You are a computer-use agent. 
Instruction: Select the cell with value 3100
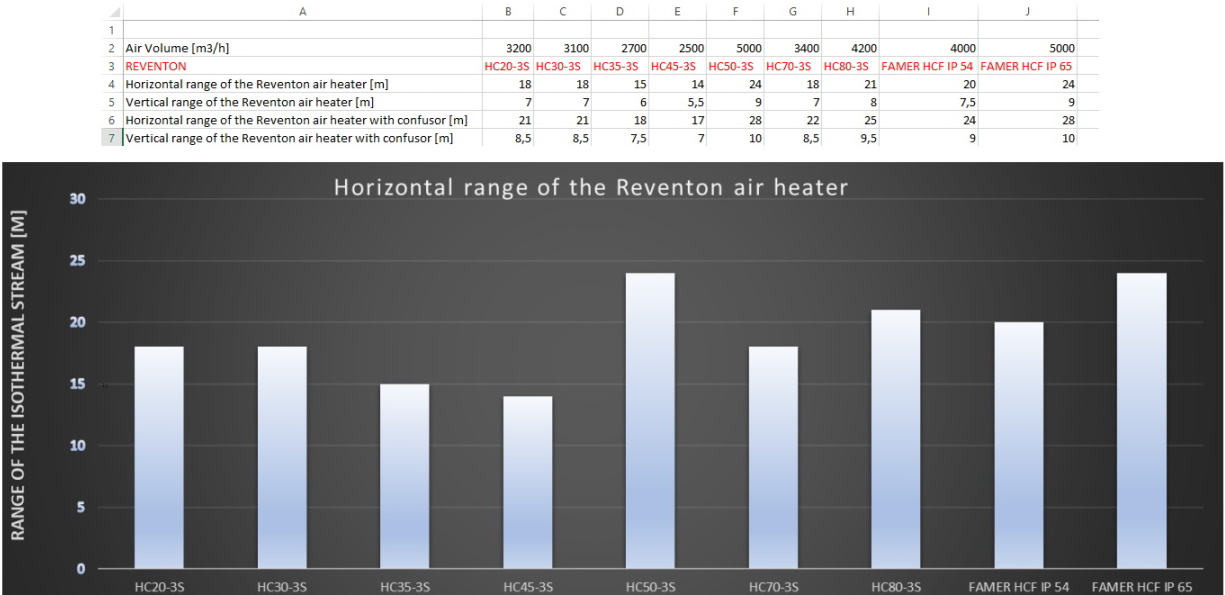coord(562,48)
